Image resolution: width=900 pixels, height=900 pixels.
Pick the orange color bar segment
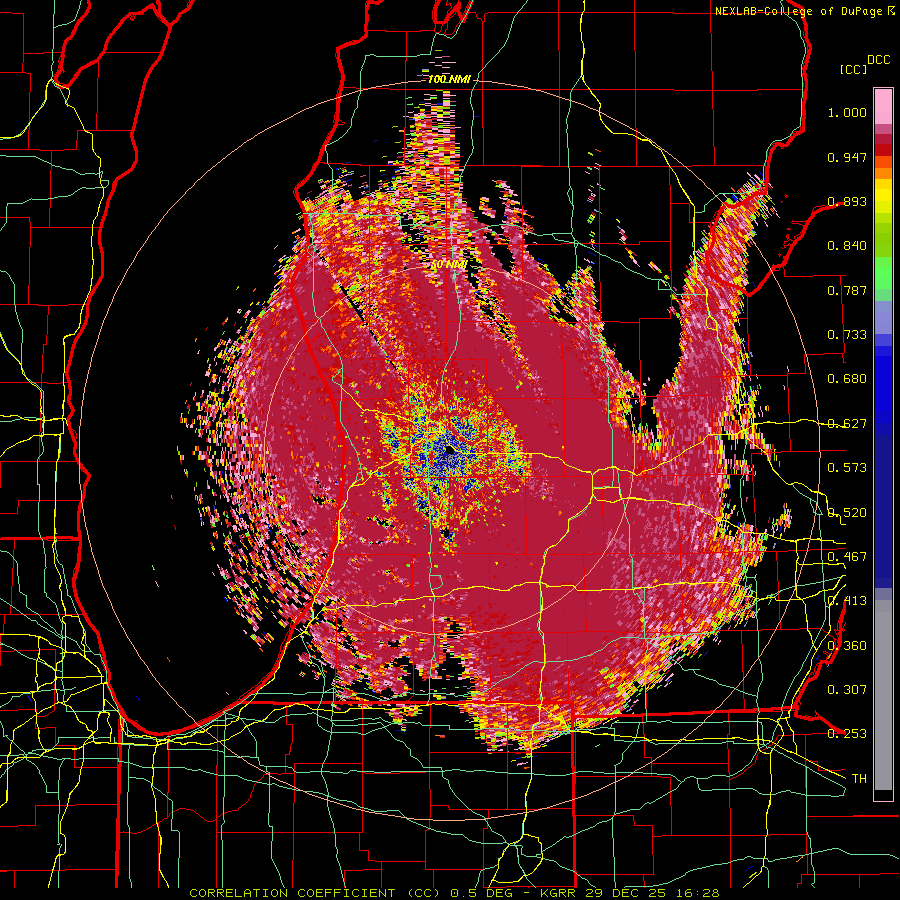tap(883, 174)
